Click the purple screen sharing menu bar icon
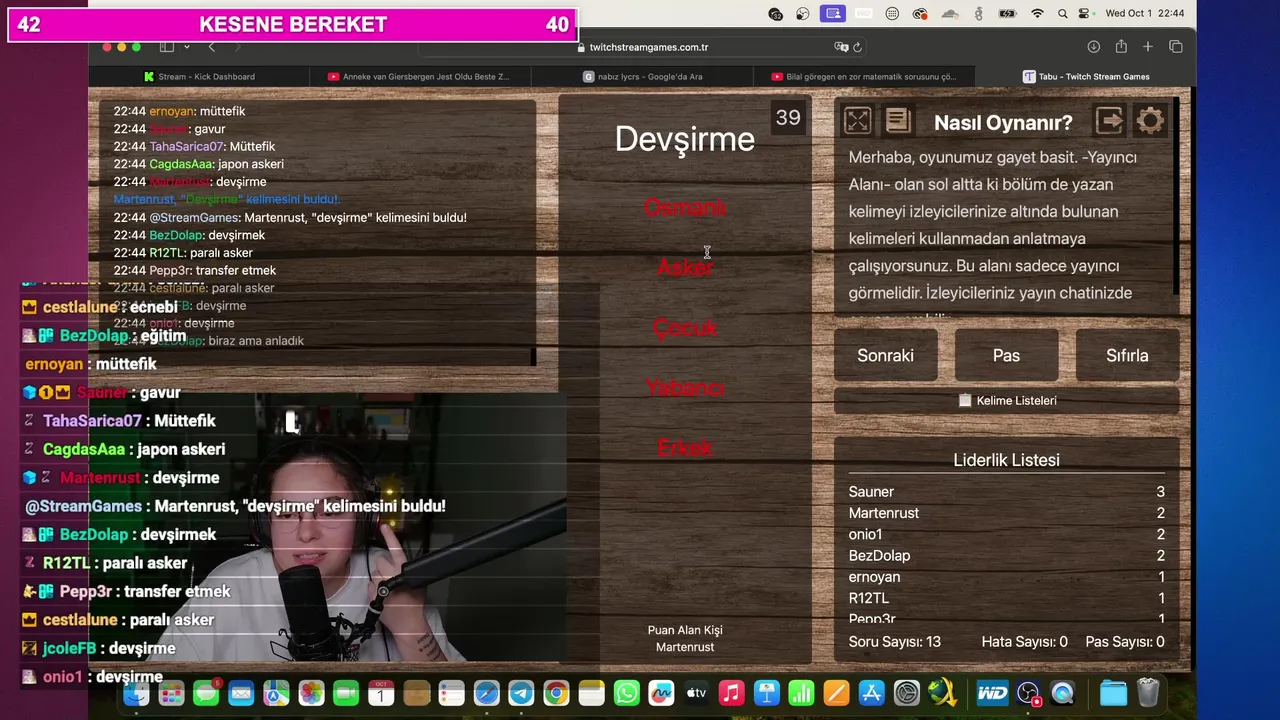This screenshot has width=1280, height=720. point(832,14)
